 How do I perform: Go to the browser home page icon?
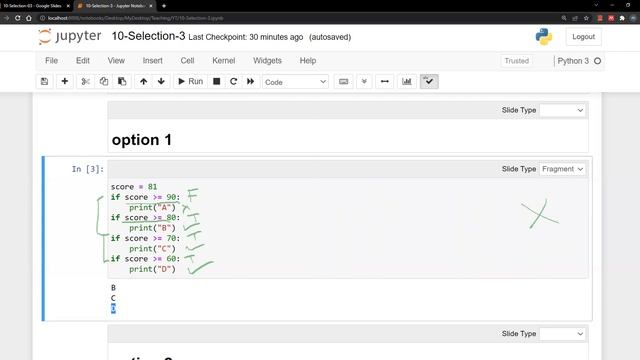click(x=29, y=18)
